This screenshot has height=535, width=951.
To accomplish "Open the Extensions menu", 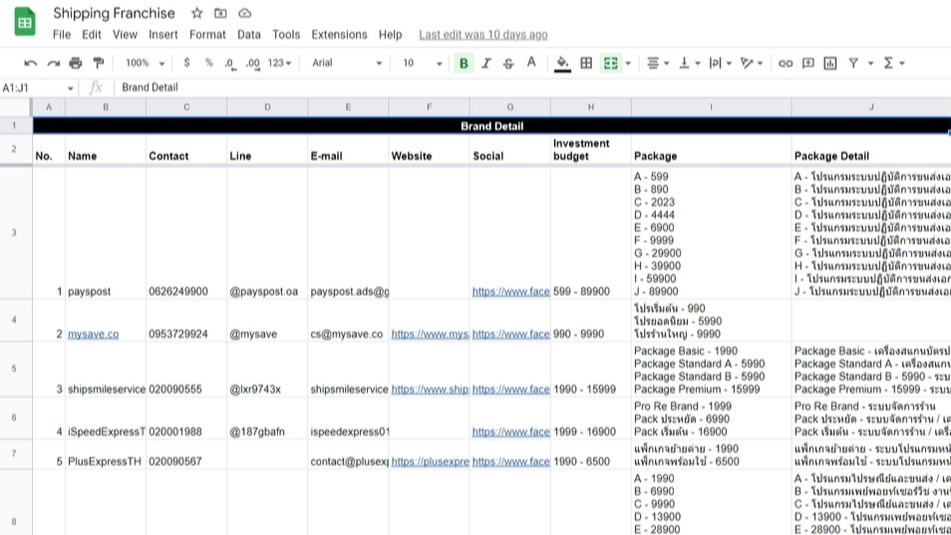I will coord(339,35).
